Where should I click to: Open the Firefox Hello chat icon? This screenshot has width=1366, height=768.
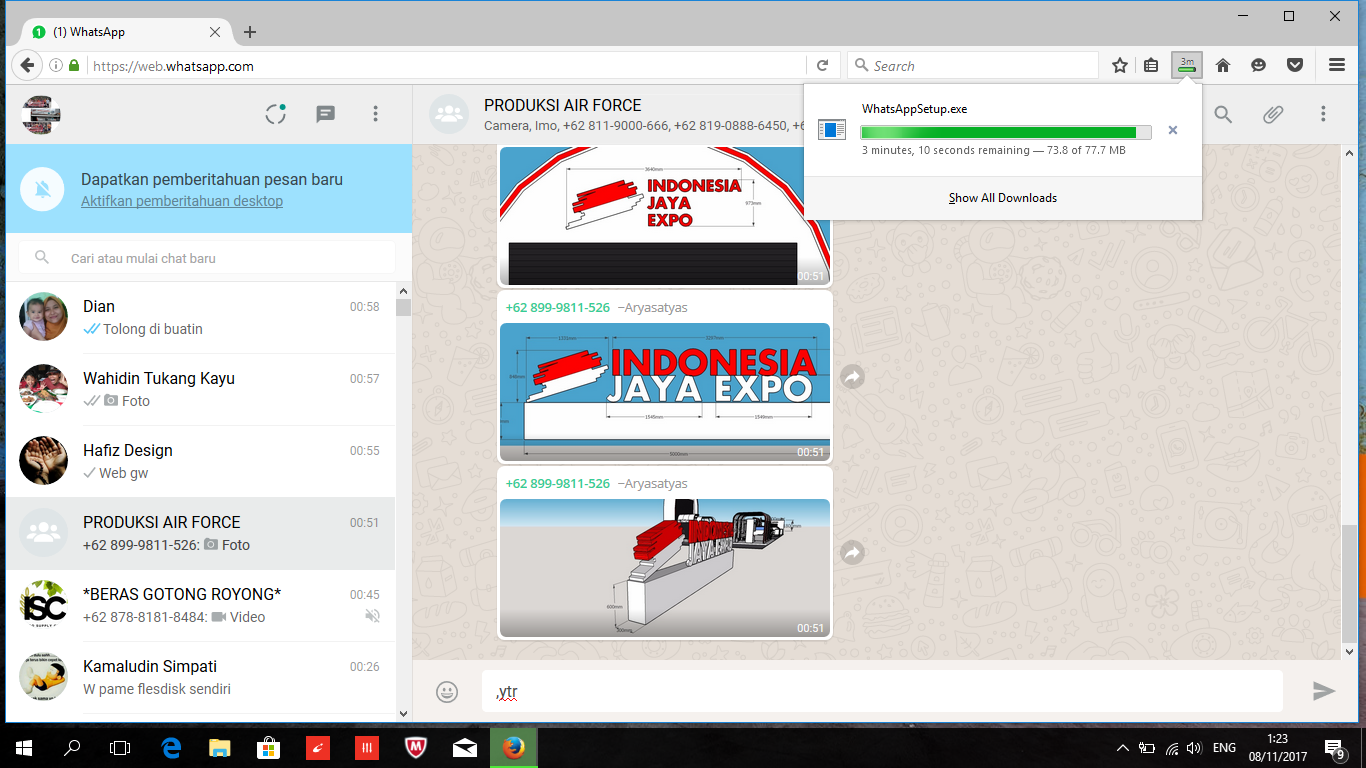pos(1258,66)
